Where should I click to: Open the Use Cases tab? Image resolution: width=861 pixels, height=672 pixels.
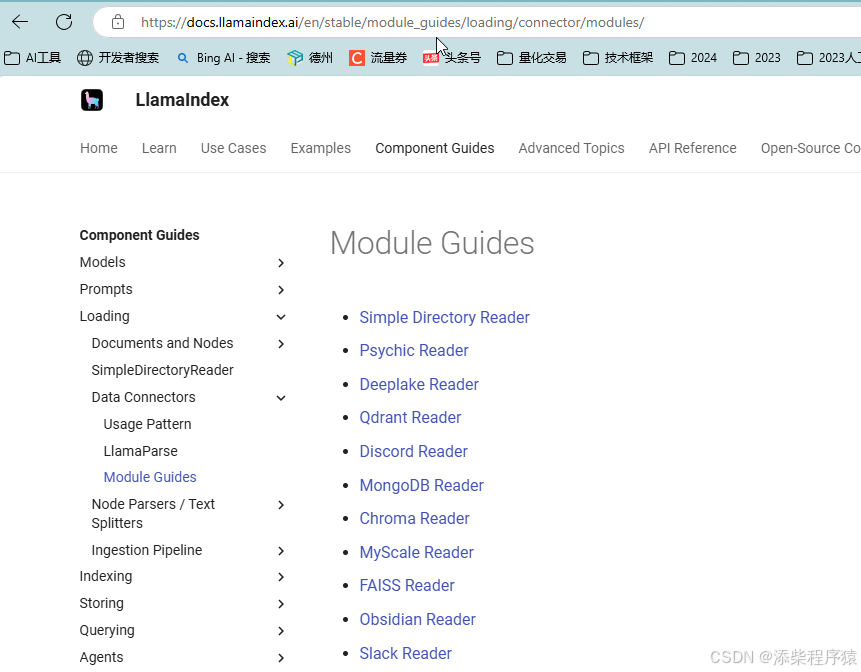click(233, 148)
